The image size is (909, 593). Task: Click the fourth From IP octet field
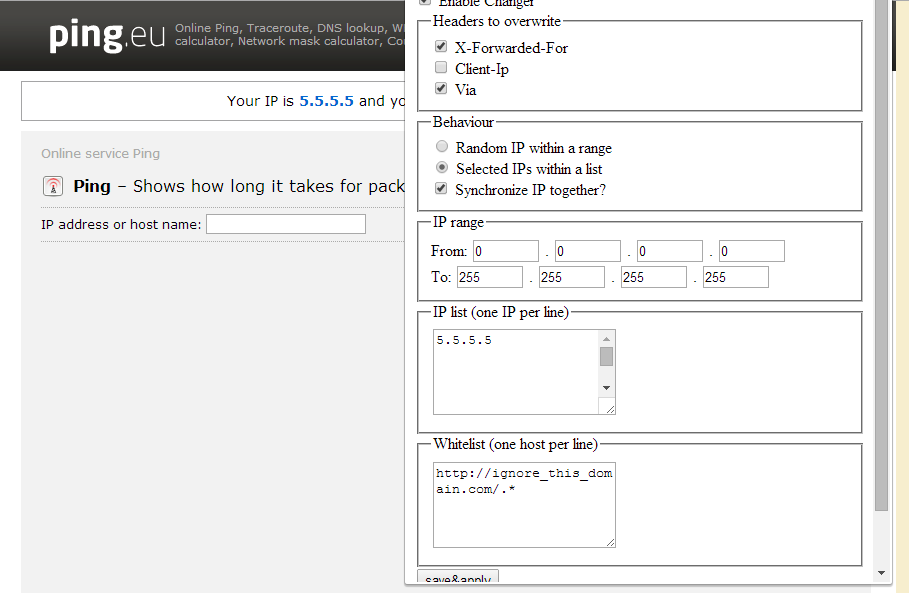752,251
